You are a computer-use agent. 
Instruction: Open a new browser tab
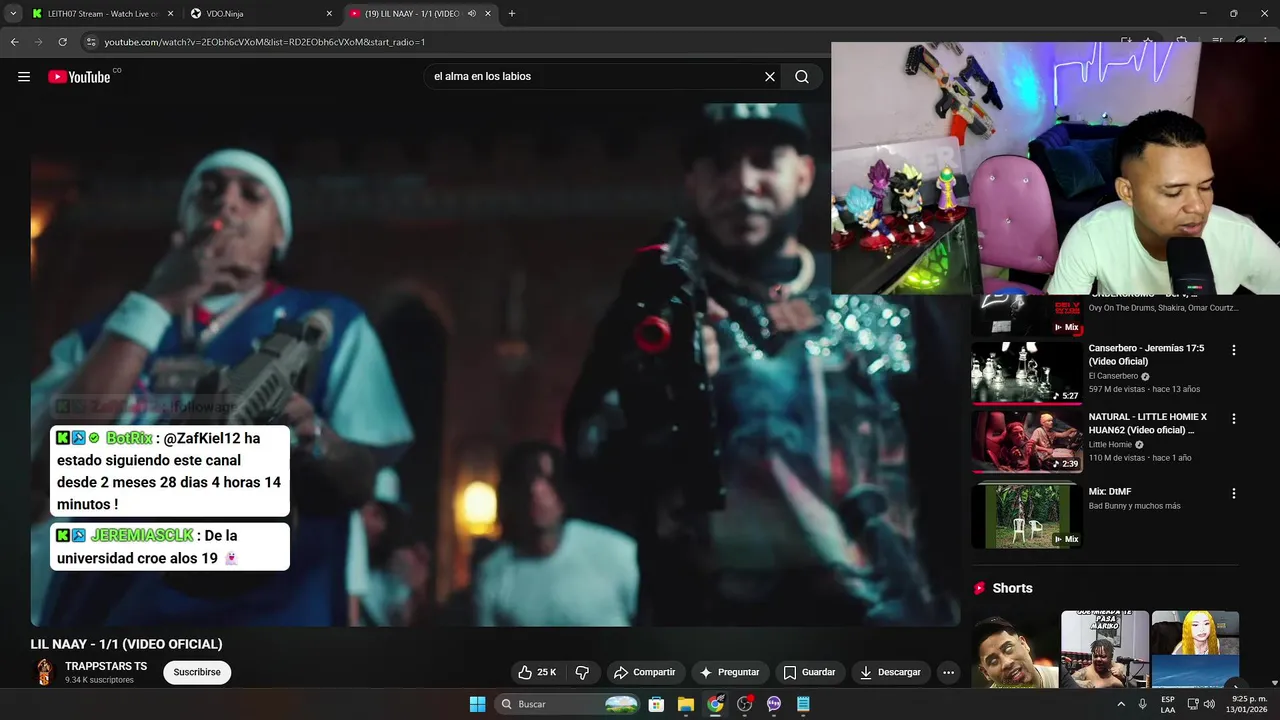coord(512,14)
